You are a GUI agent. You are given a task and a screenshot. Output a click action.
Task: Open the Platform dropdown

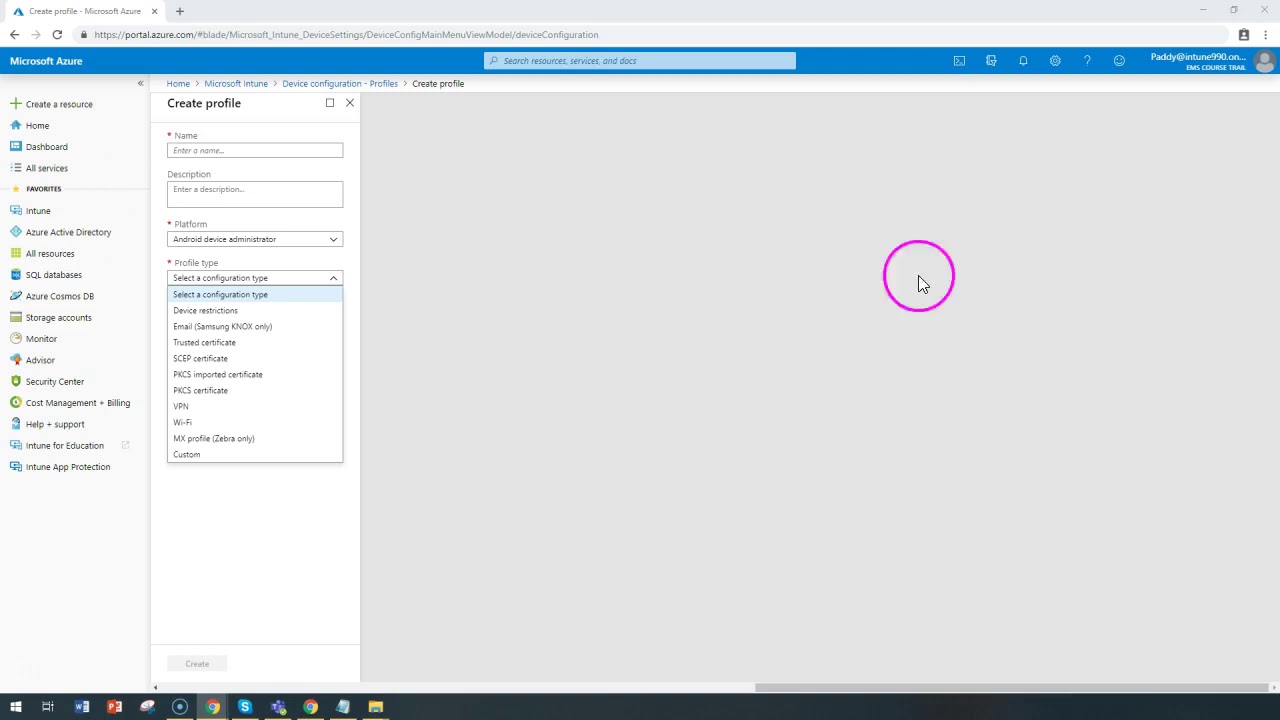coord(255,239)
